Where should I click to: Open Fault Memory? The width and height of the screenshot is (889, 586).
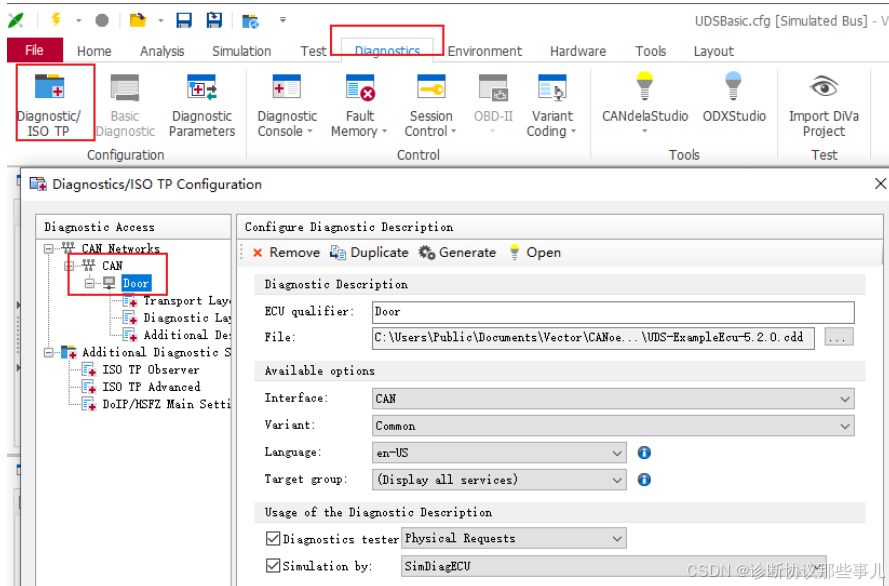click(359, 105)
